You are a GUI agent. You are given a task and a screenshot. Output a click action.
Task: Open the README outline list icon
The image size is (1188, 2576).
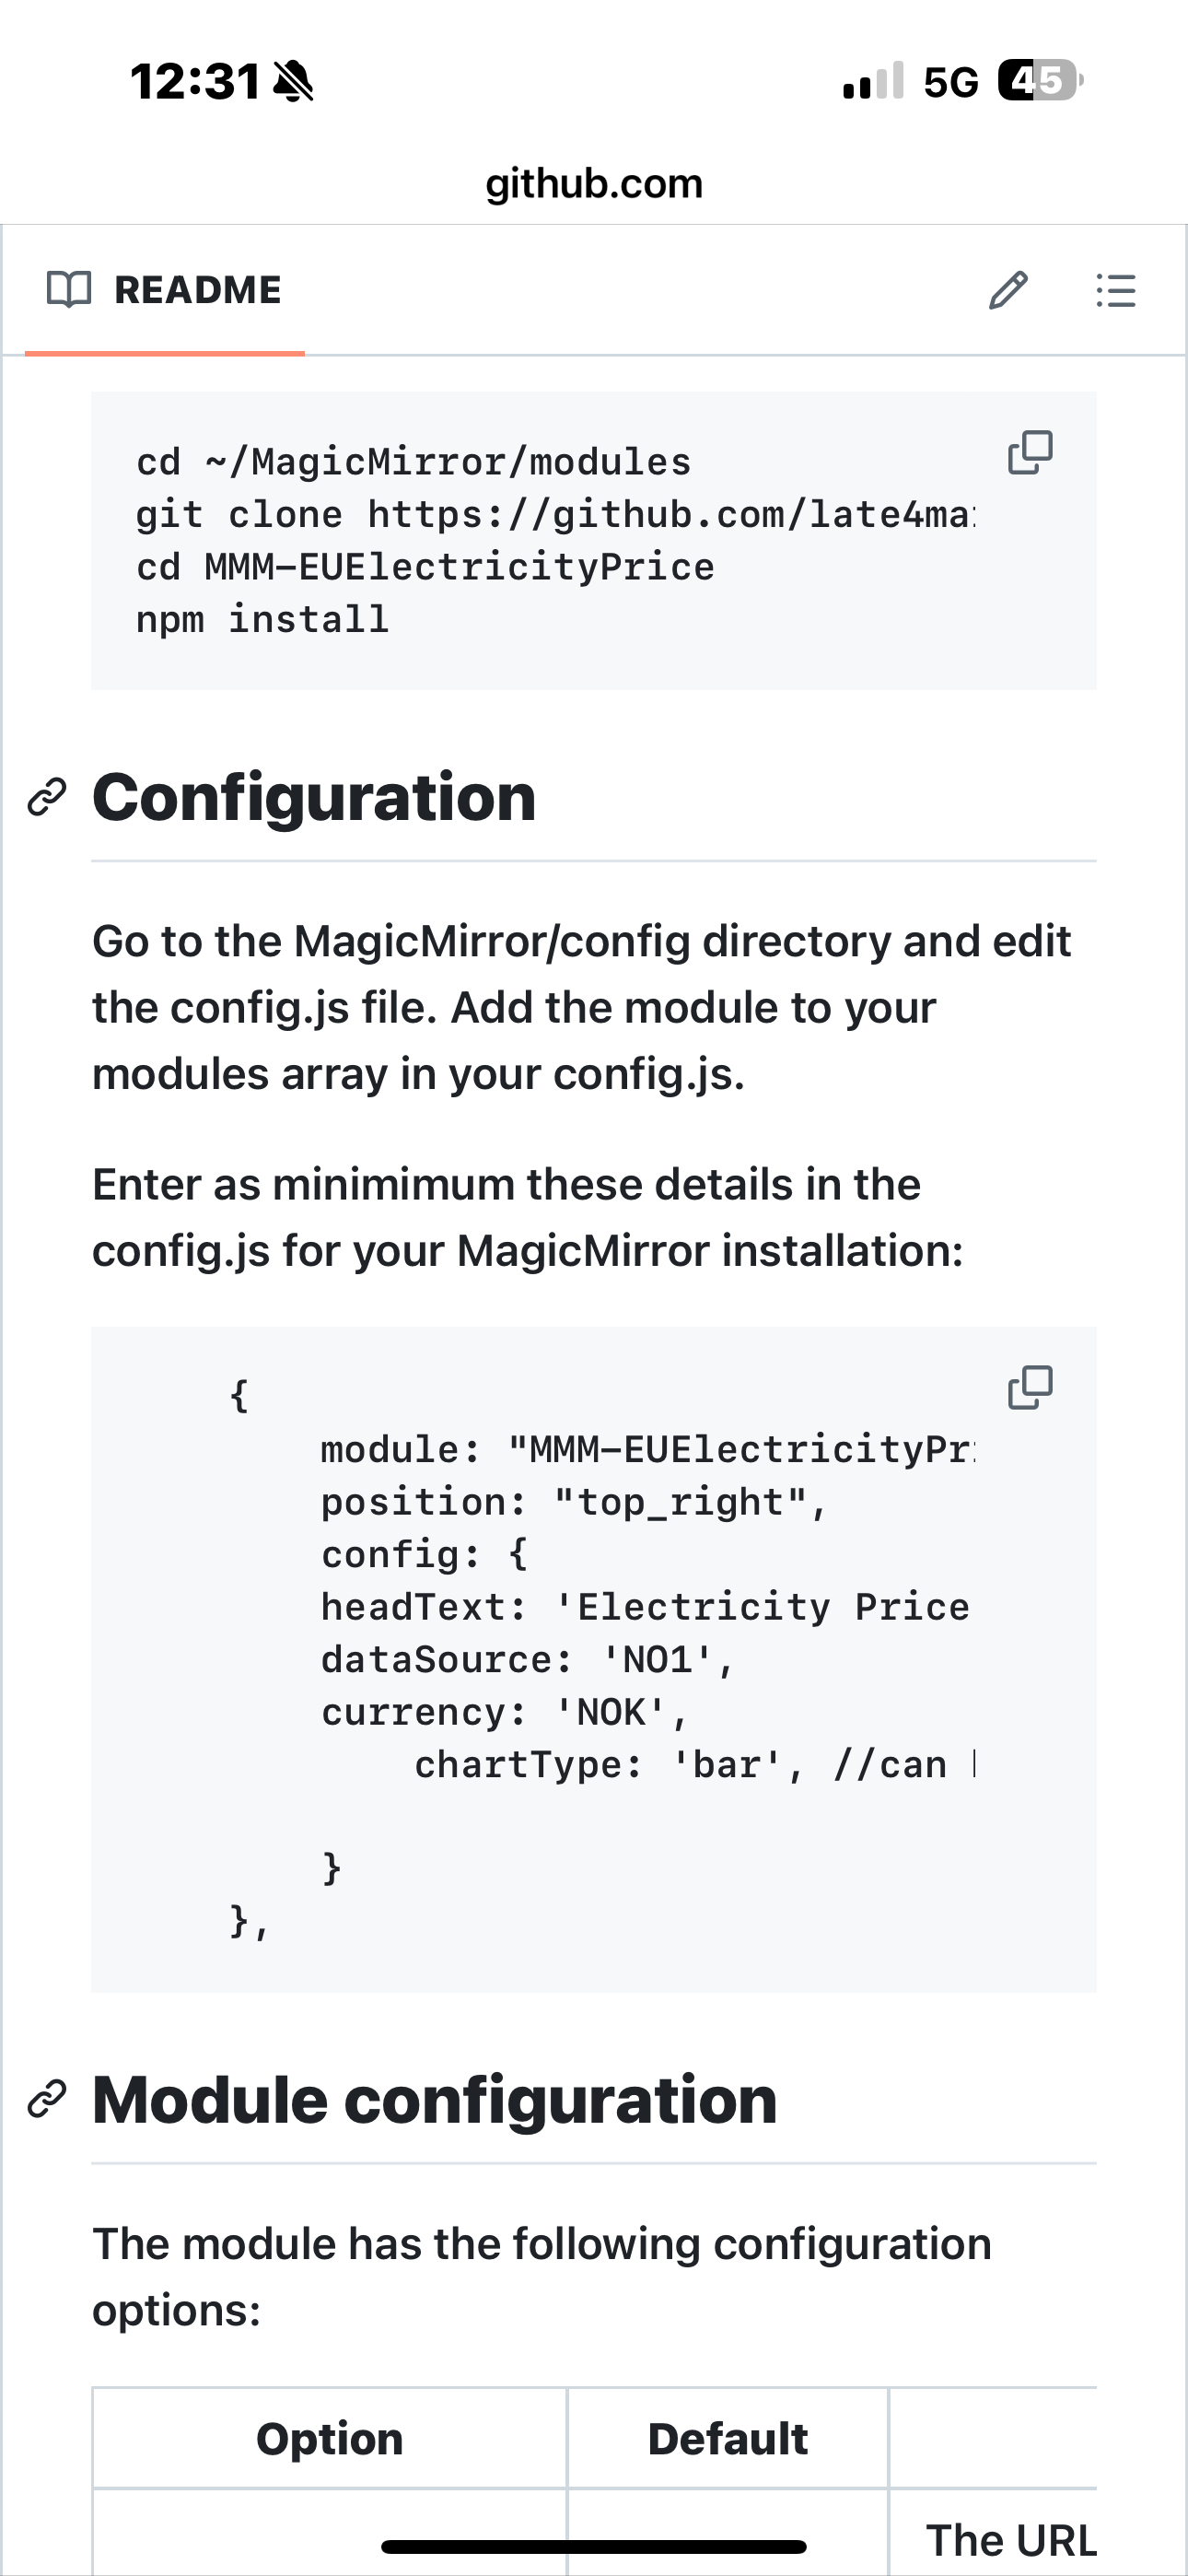click(x=1116, y=291)
